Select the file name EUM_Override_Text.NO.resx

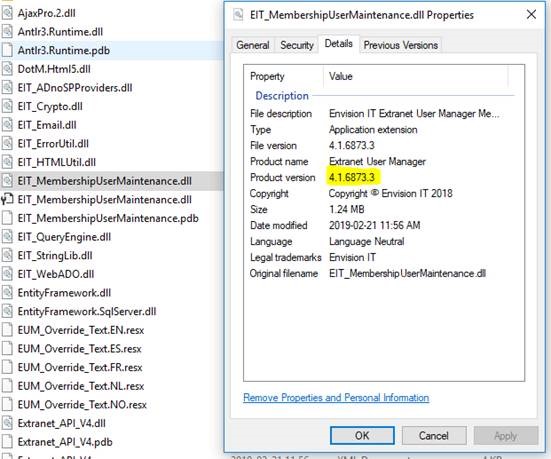[82, 404]
